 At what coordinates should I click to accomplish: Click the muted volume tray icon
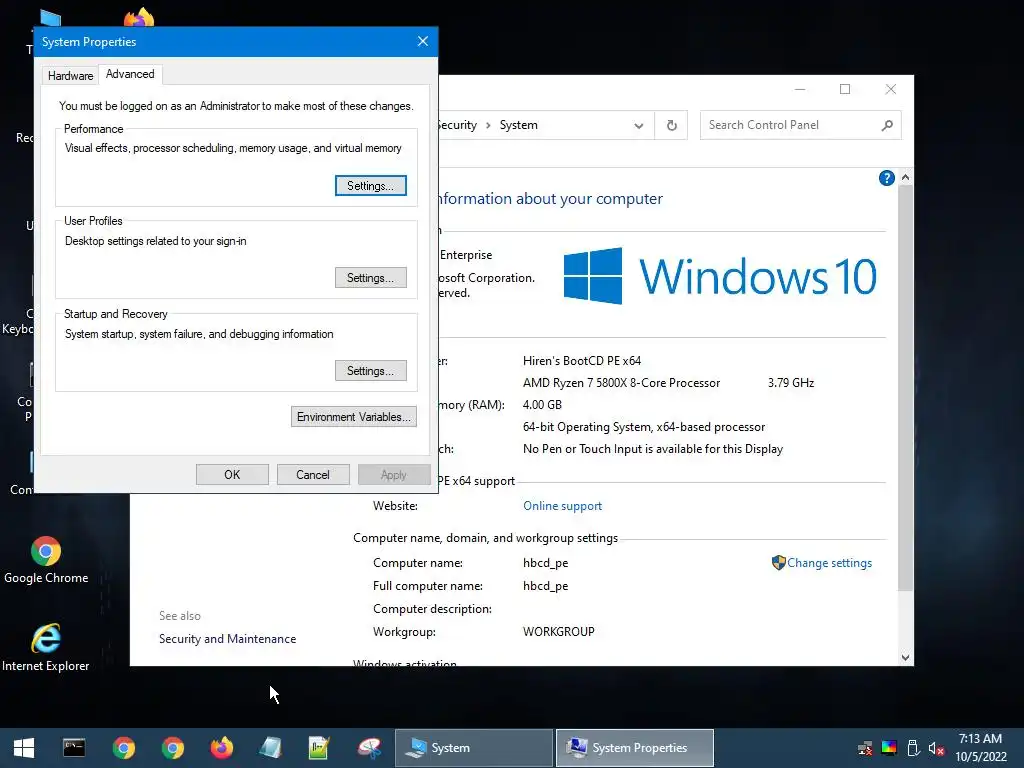(936, 748)
